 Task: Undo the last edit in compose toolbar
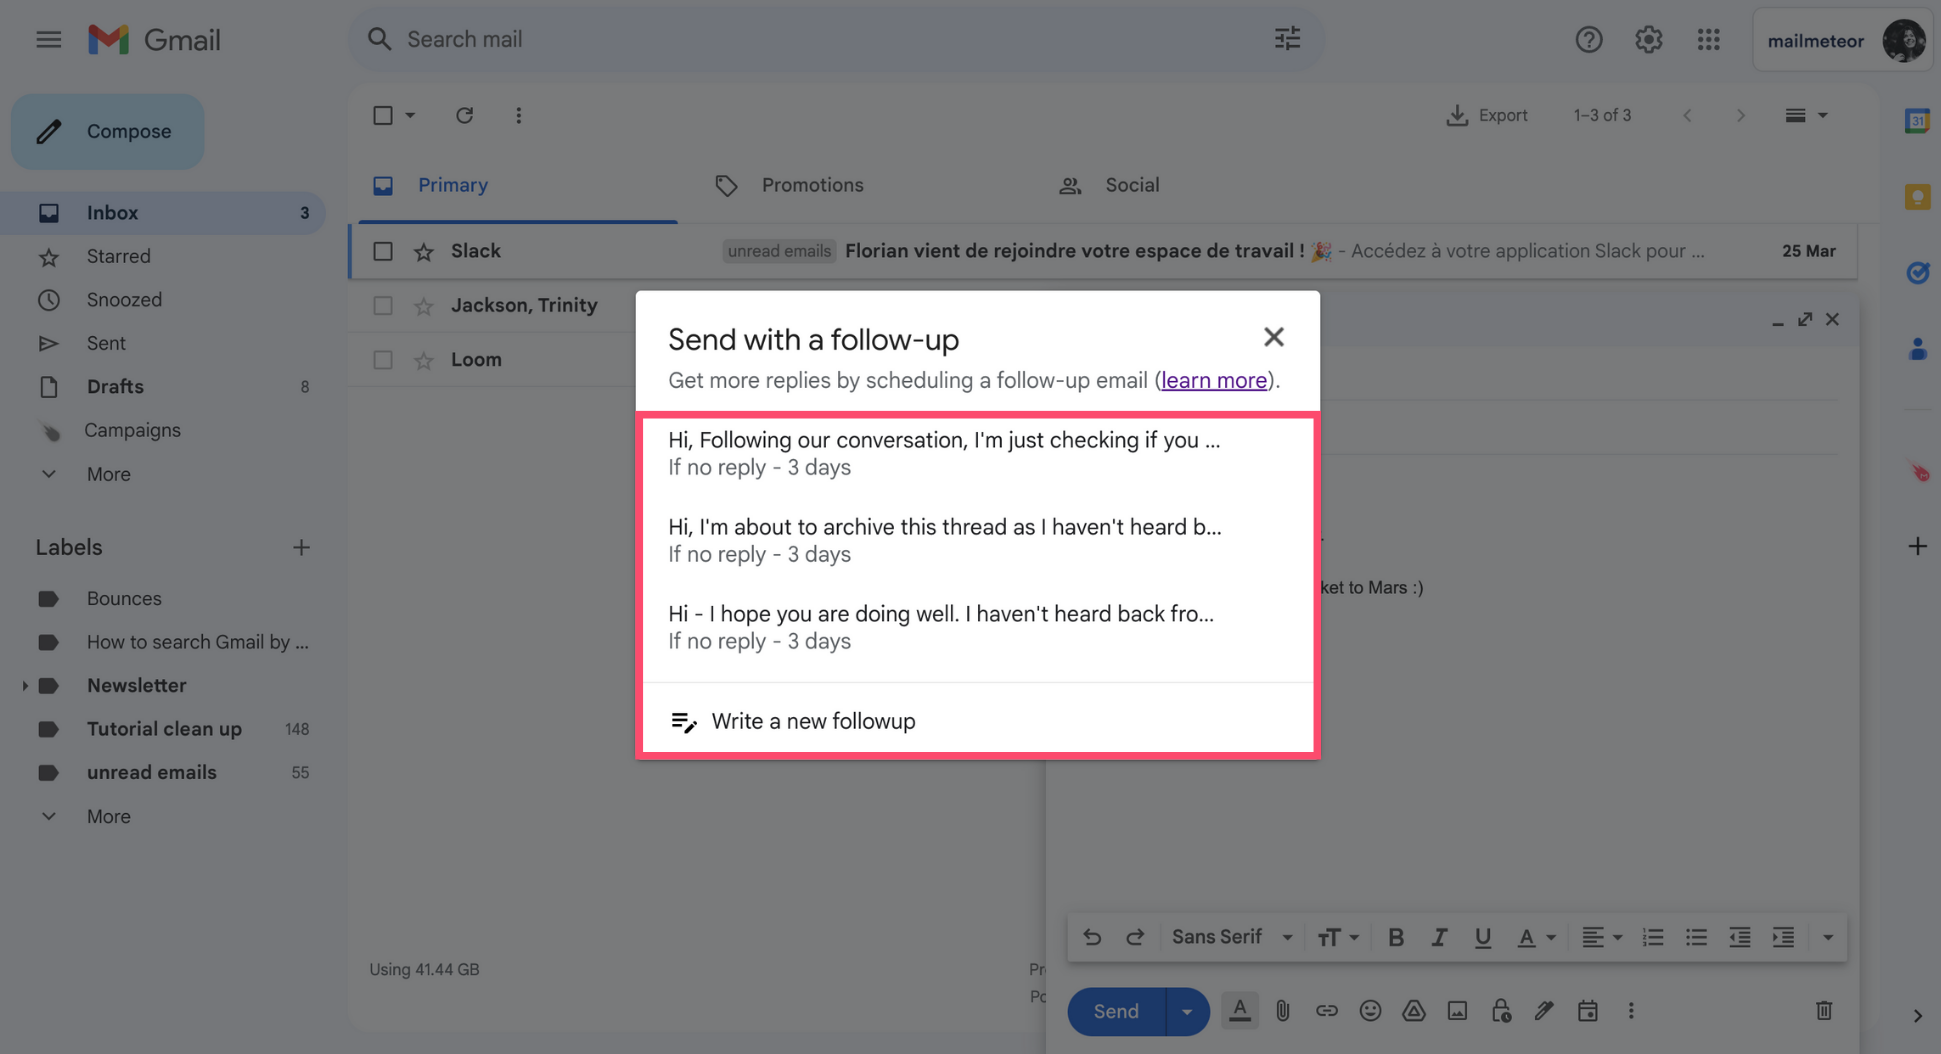pyautogui.click(x=1092, y=937)
